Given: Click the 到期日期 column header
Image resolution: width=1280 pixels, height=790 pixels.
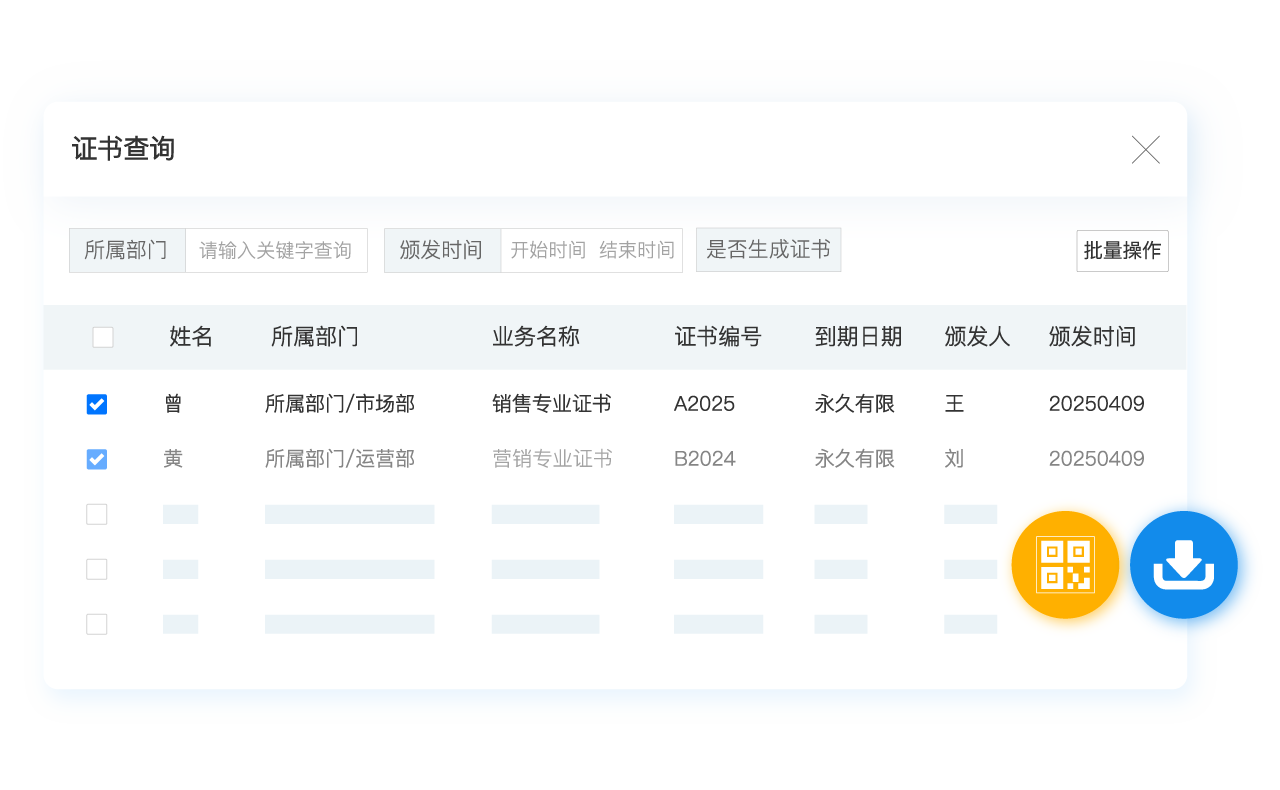Looking at the screenshot, I should [858, 337].
